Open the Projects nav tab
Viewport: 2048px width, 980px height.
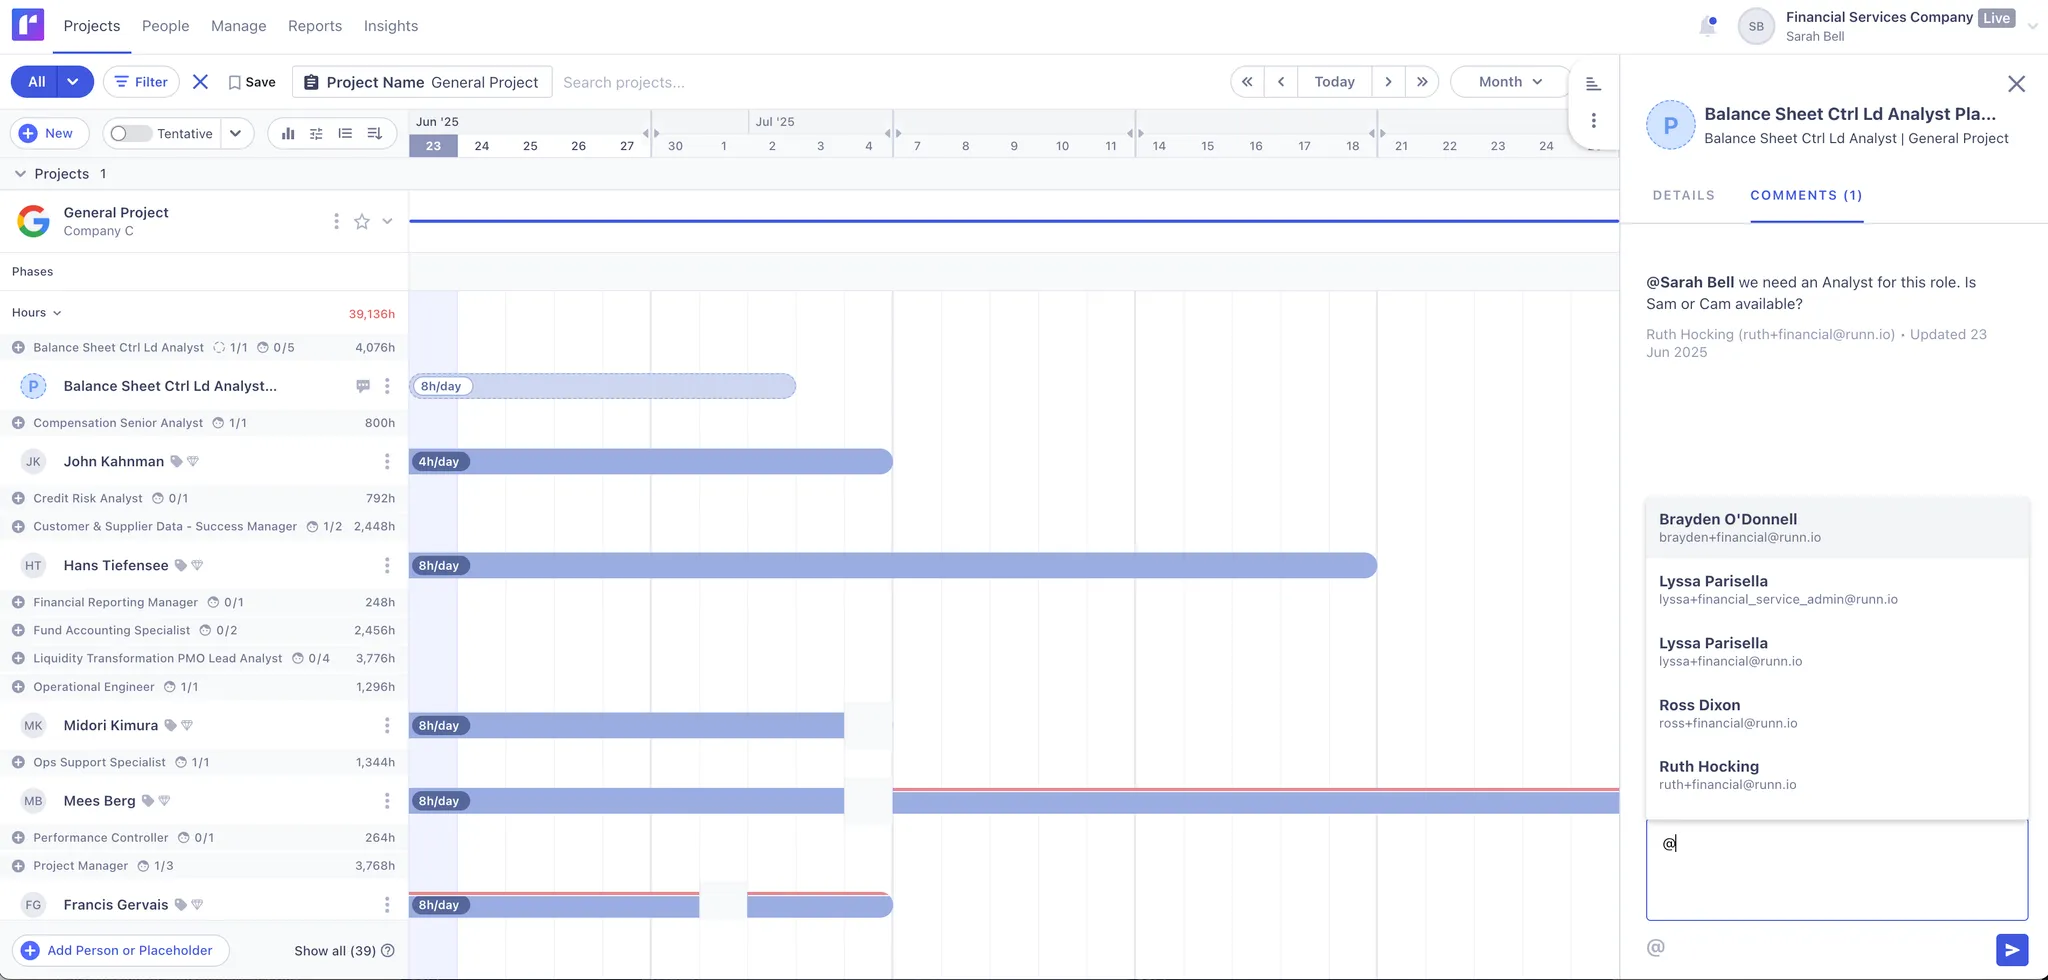coord(92,26)
